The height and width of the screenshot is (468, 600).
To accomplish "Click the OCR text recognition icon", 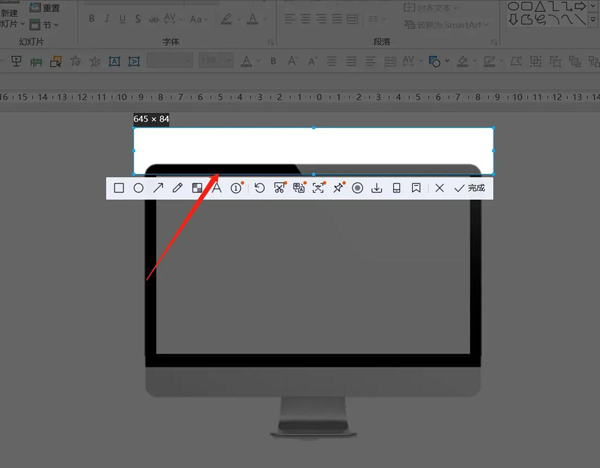I will click(x=319, y=188).
